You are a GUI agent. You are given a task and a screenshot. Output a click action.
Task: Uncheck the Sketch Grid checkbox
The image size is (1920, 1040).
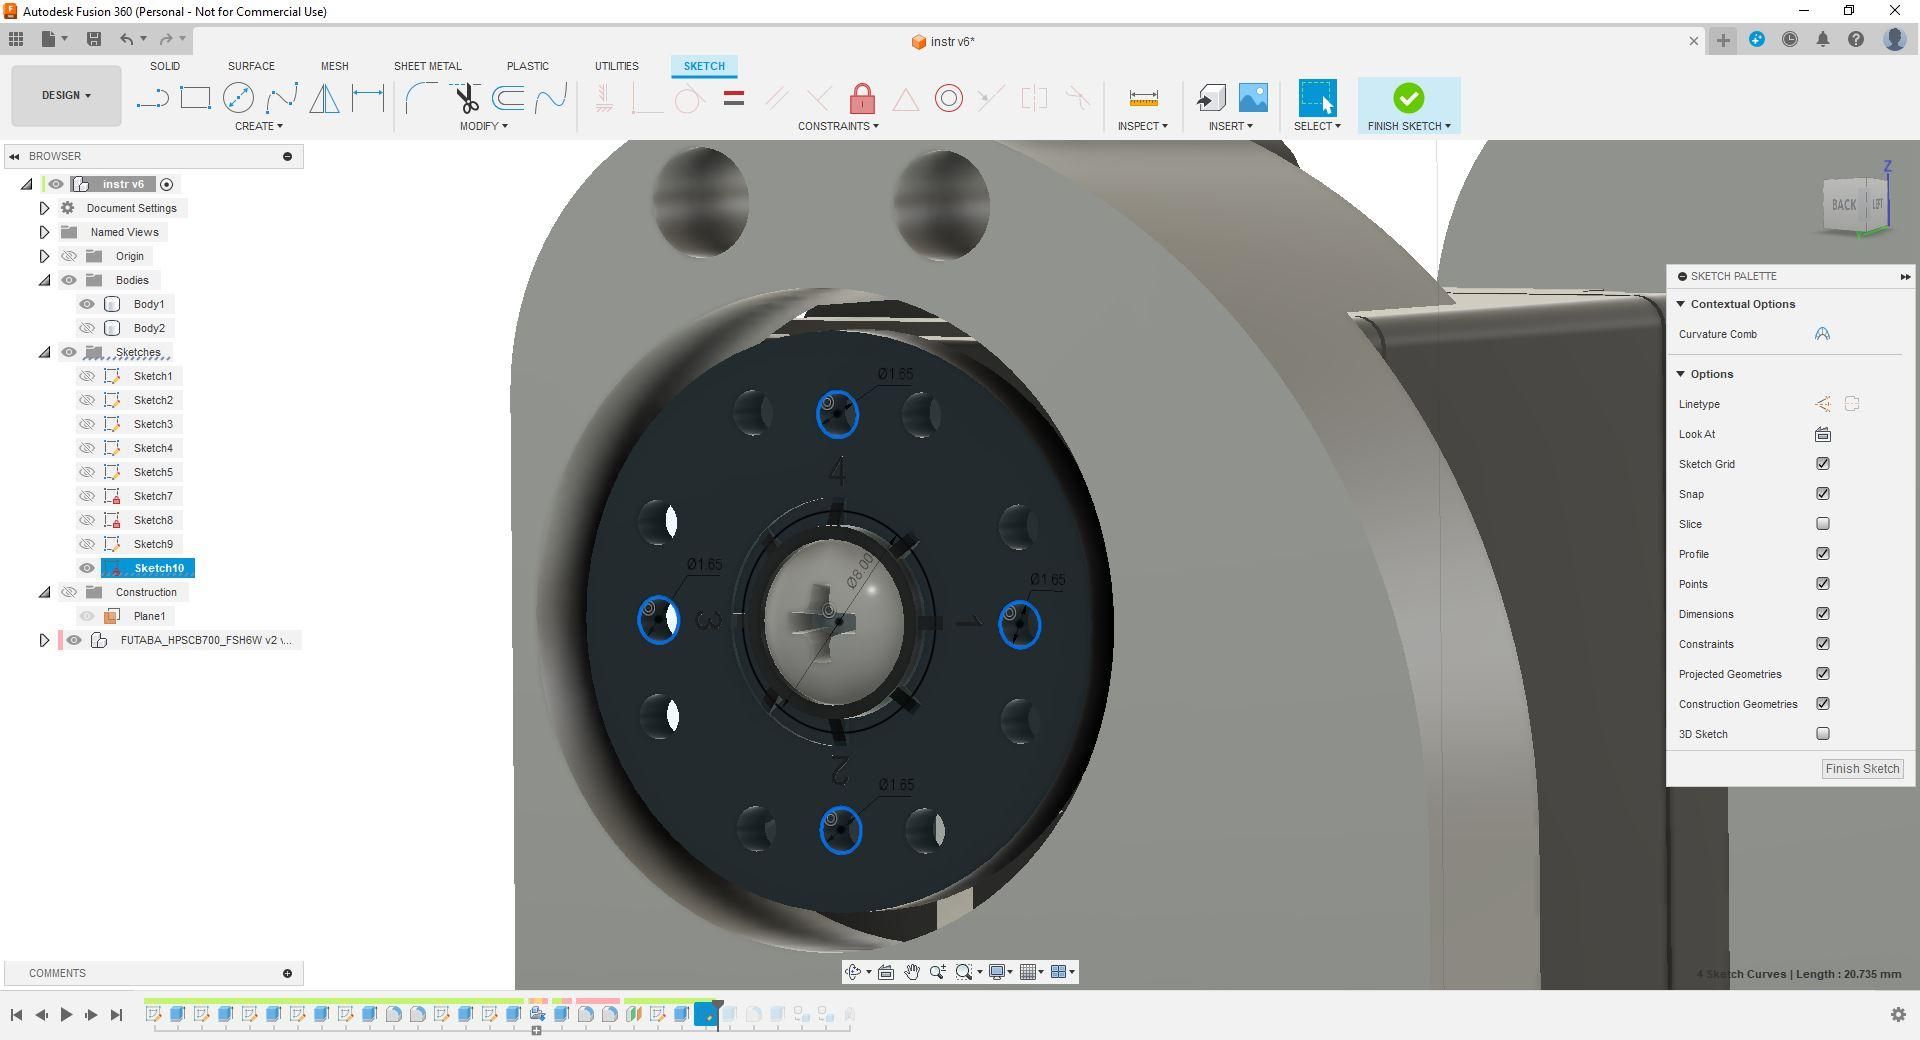(1823, 464)
